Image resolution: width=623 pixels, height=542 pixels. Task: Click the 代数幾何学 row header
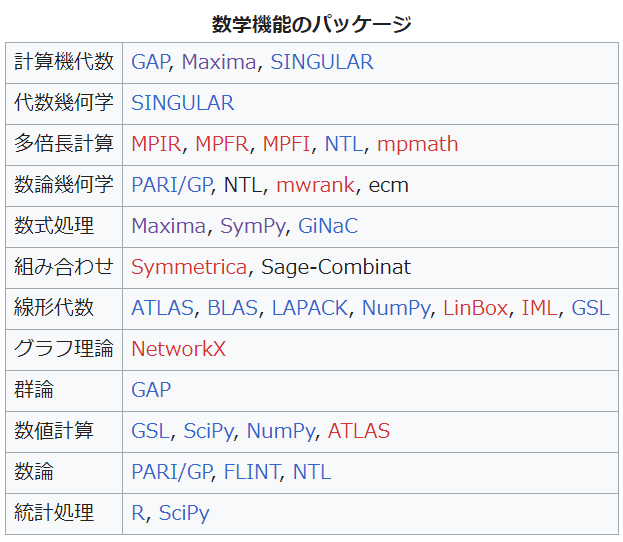pos(64,103)
